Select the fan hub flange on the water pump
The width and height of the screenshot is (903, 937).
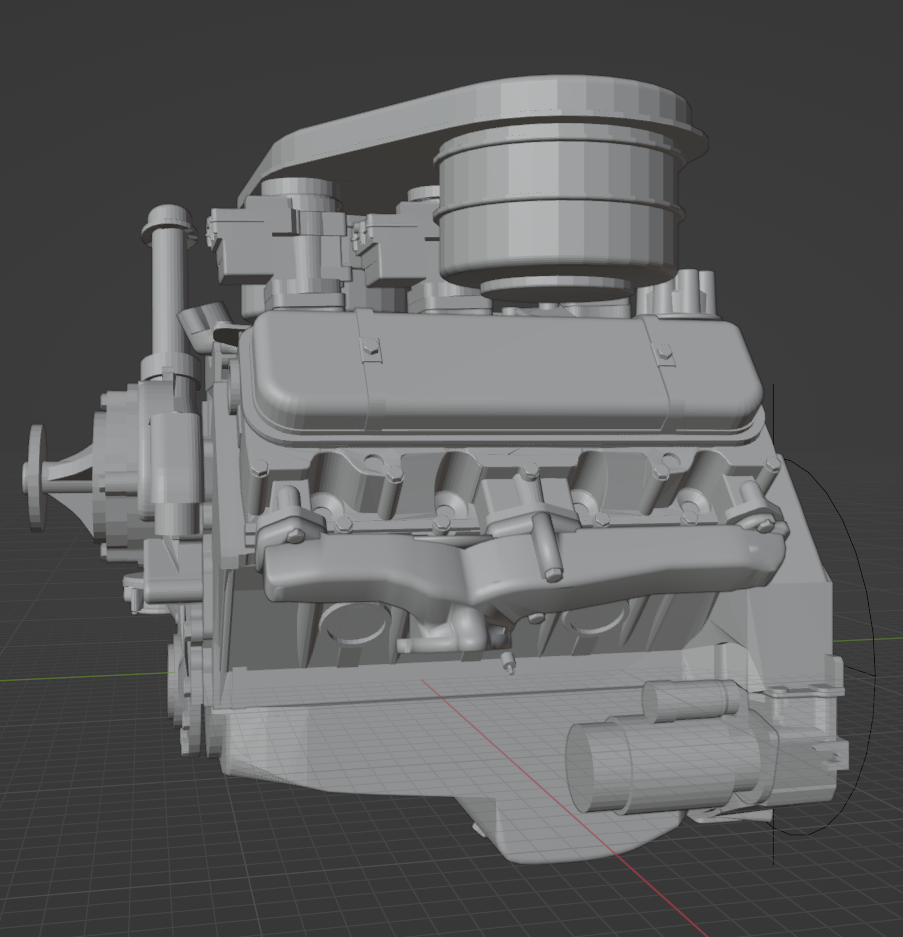36,478
